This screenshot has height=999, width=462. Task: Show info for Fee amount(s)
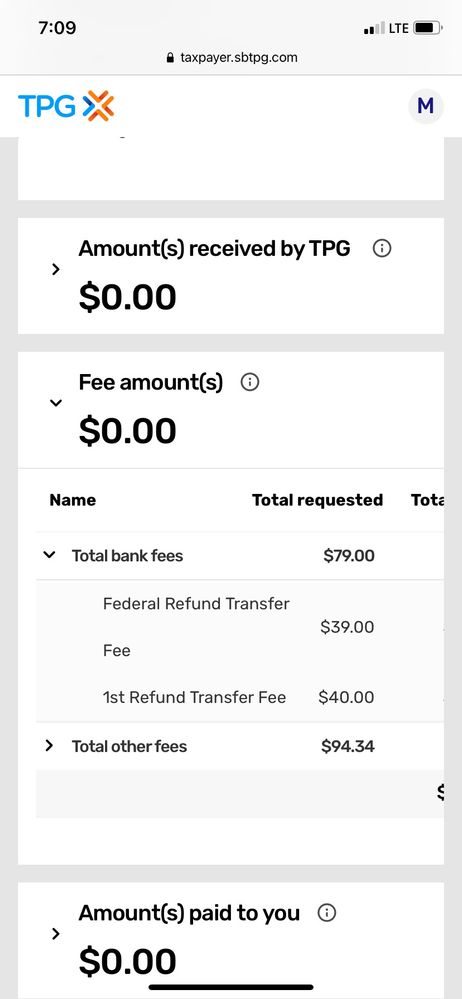click(250, 382)
